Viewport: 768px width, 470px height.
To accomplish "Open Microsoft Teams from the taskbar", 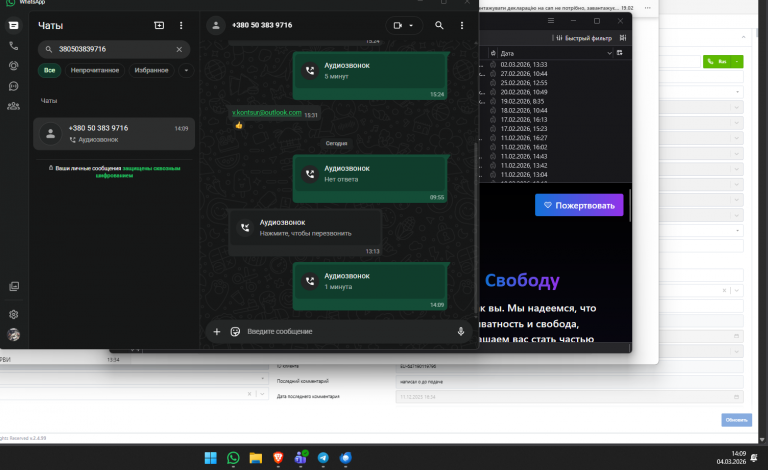I will [x=301, y=458].
